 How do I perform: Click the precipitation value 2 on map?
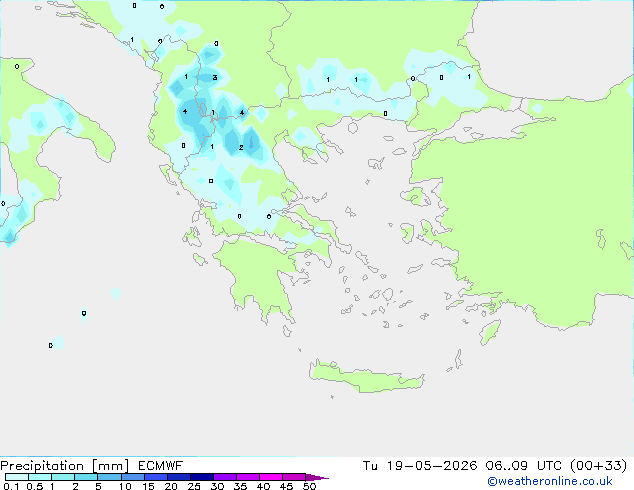[x=241, y=148]
